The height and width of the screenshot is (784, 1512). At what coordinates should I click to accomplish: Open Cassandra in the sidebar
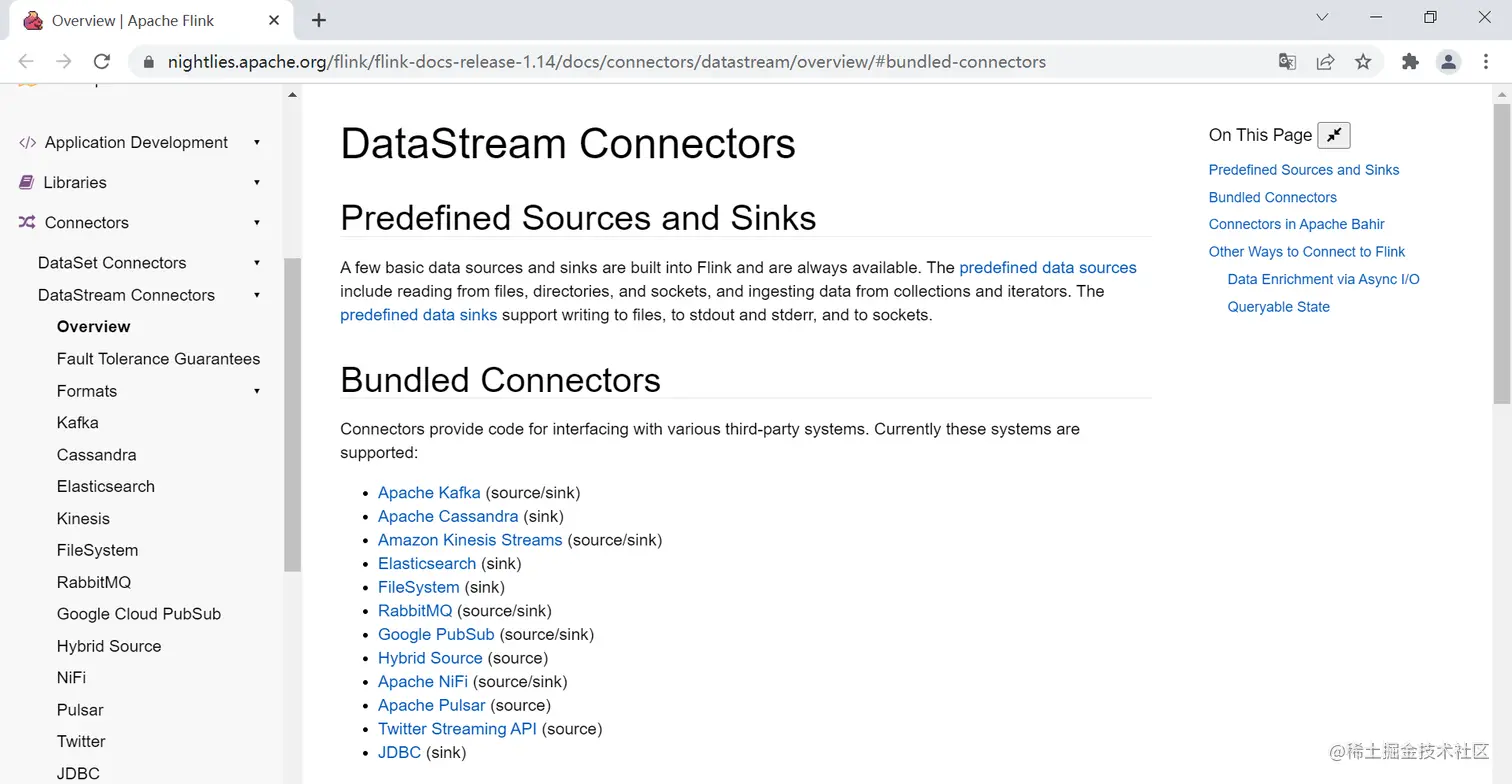coord(96,455)
